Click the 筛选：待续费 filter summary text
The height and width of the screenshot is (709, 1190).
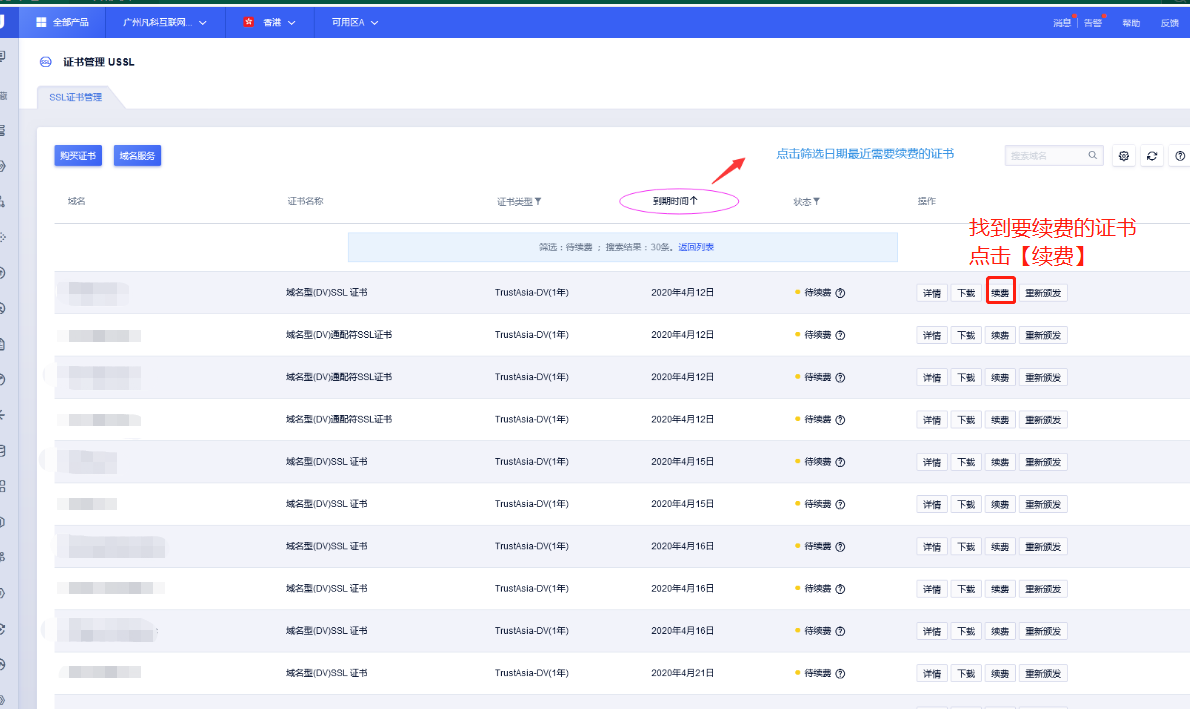click(565, 247)
